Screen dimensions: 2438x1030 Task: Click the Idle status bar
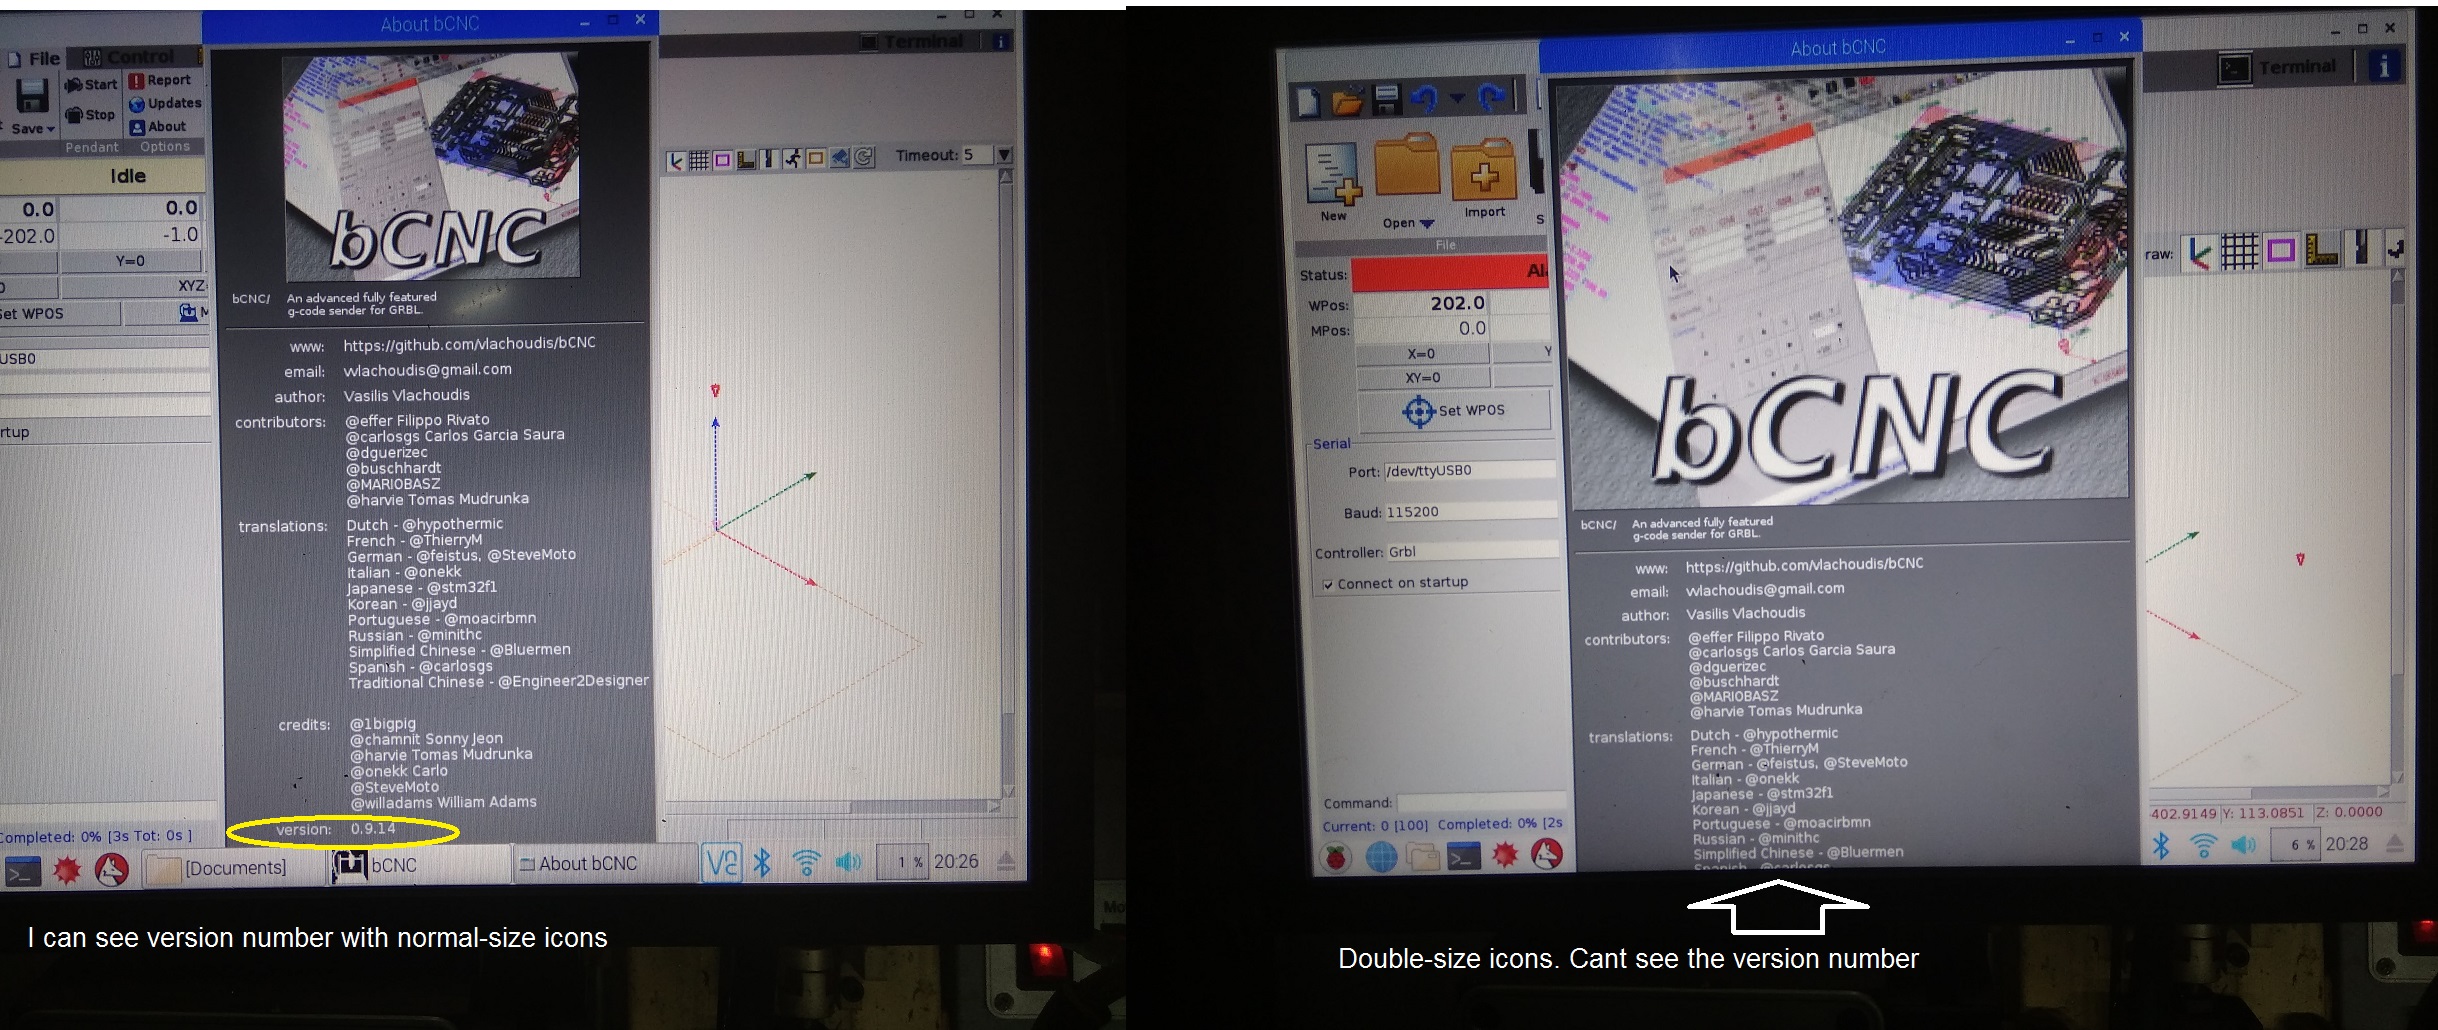click(102, 176)
